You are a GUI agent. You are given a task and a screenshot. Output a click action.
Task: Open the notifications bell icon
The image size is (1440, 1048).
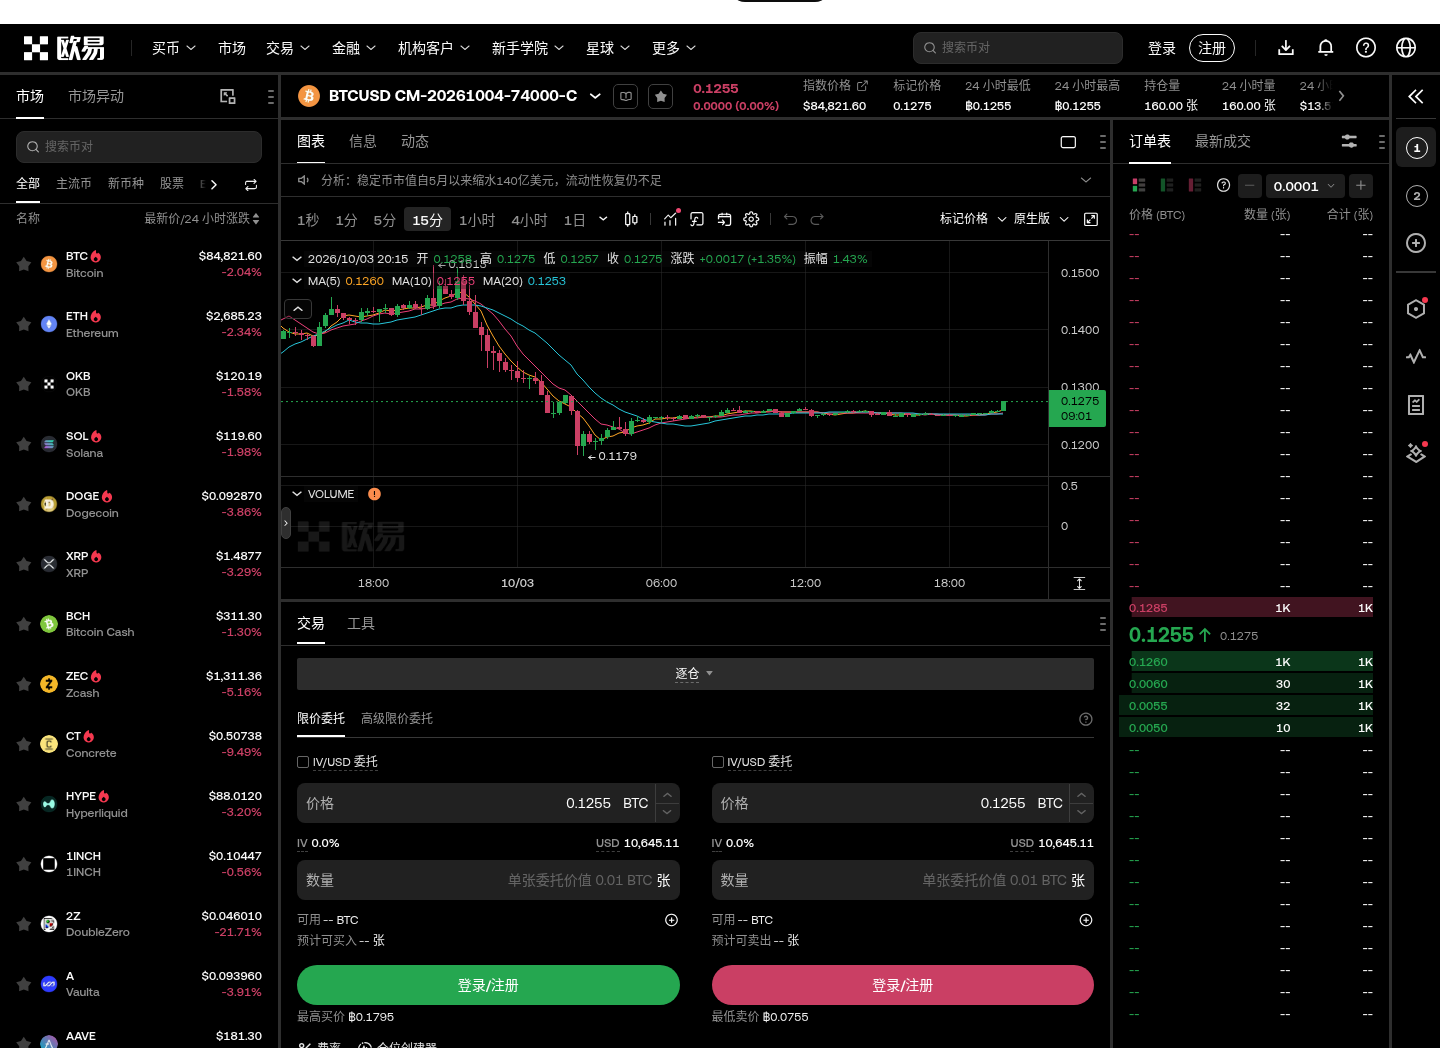pyautogui.click(x=1326, y=48)
